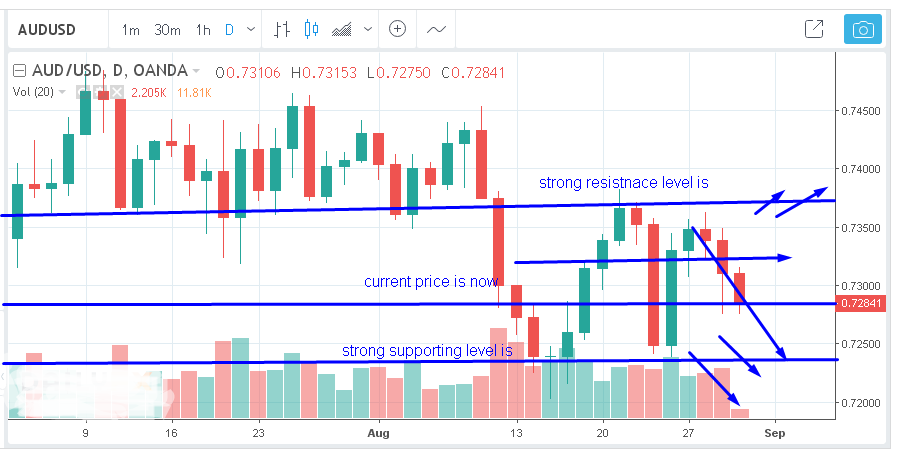Take a chart snapshot with camera button
Viewport: 901px width, 450px height.
(x=860, y=29)
